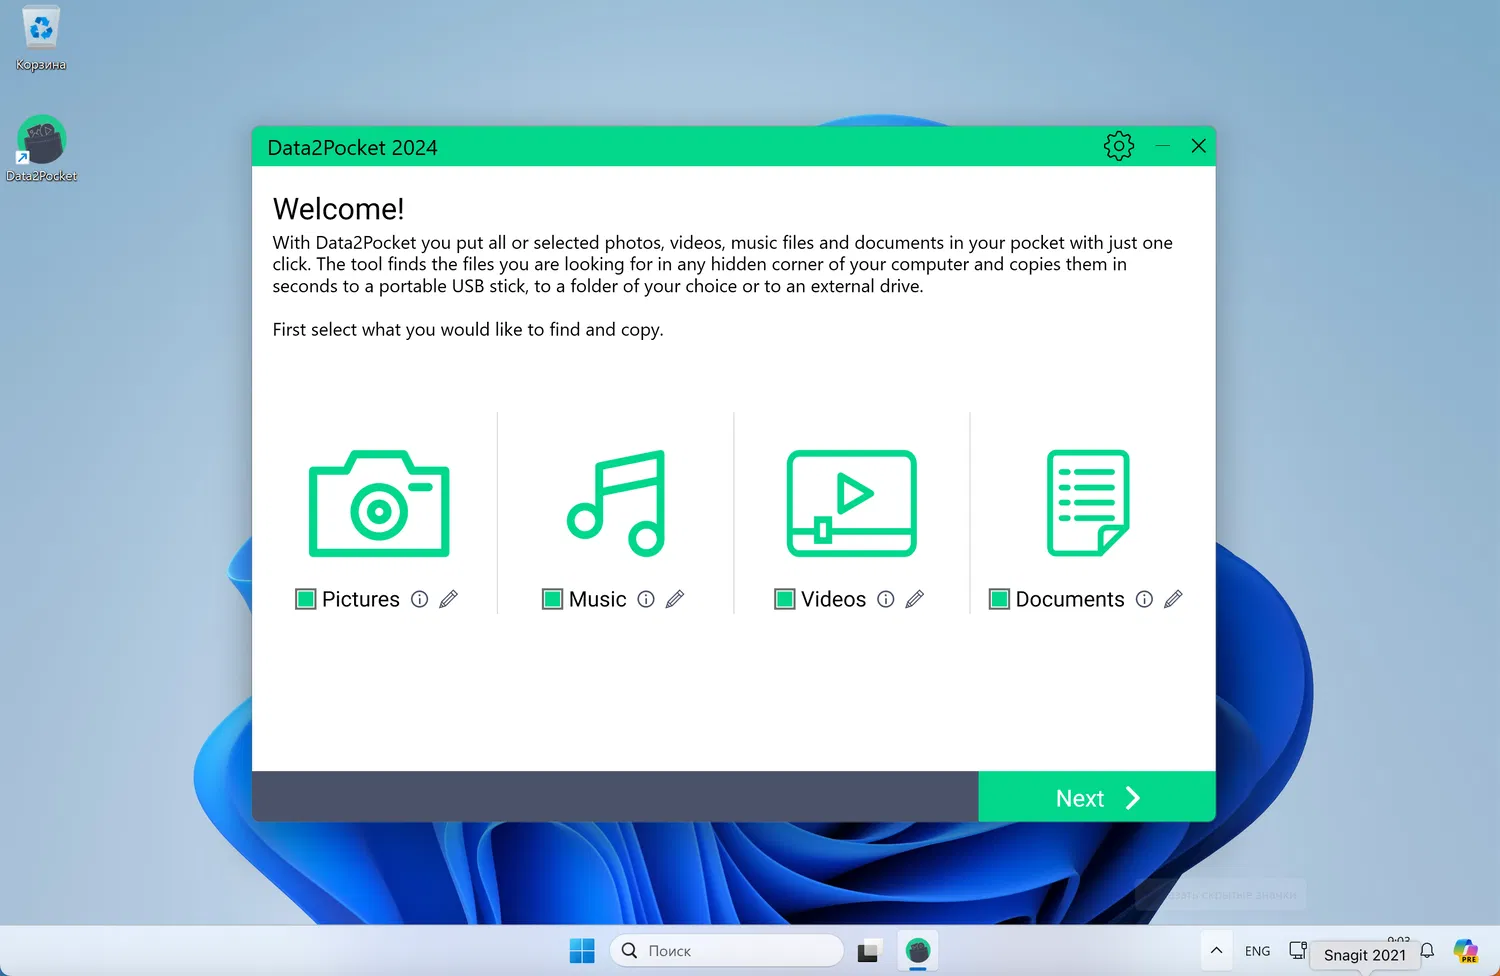Open settings via the gear icon

point(1119,146)
